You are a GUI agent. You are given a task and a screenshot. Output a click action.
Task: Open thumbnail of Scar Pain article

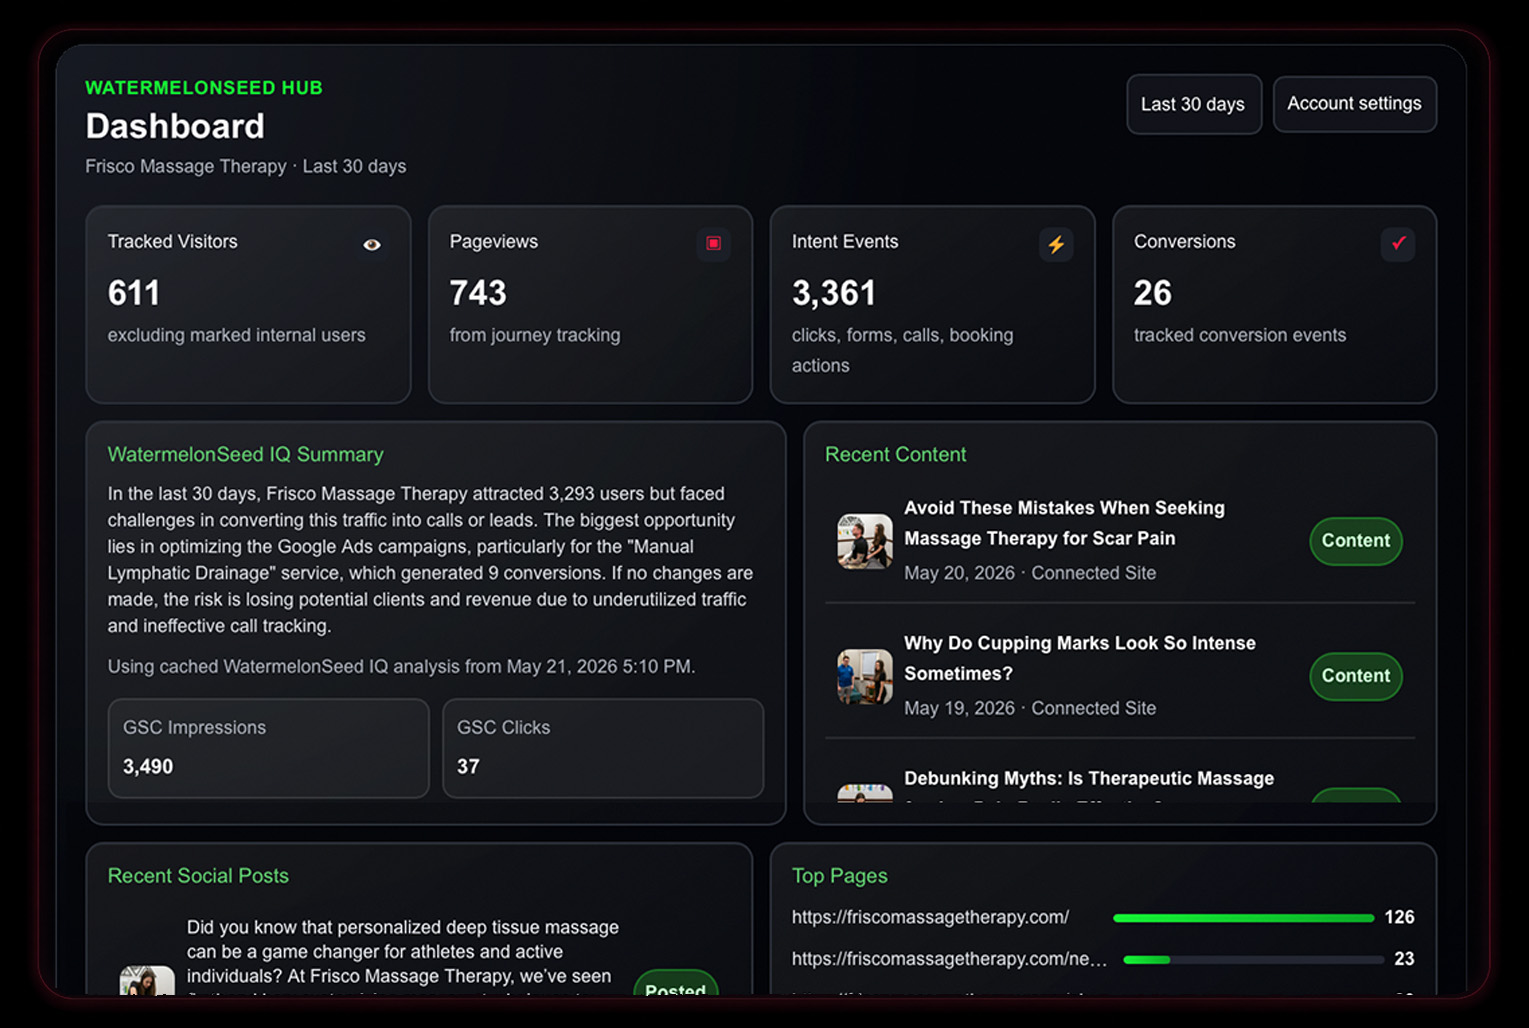tap(865, 541)
